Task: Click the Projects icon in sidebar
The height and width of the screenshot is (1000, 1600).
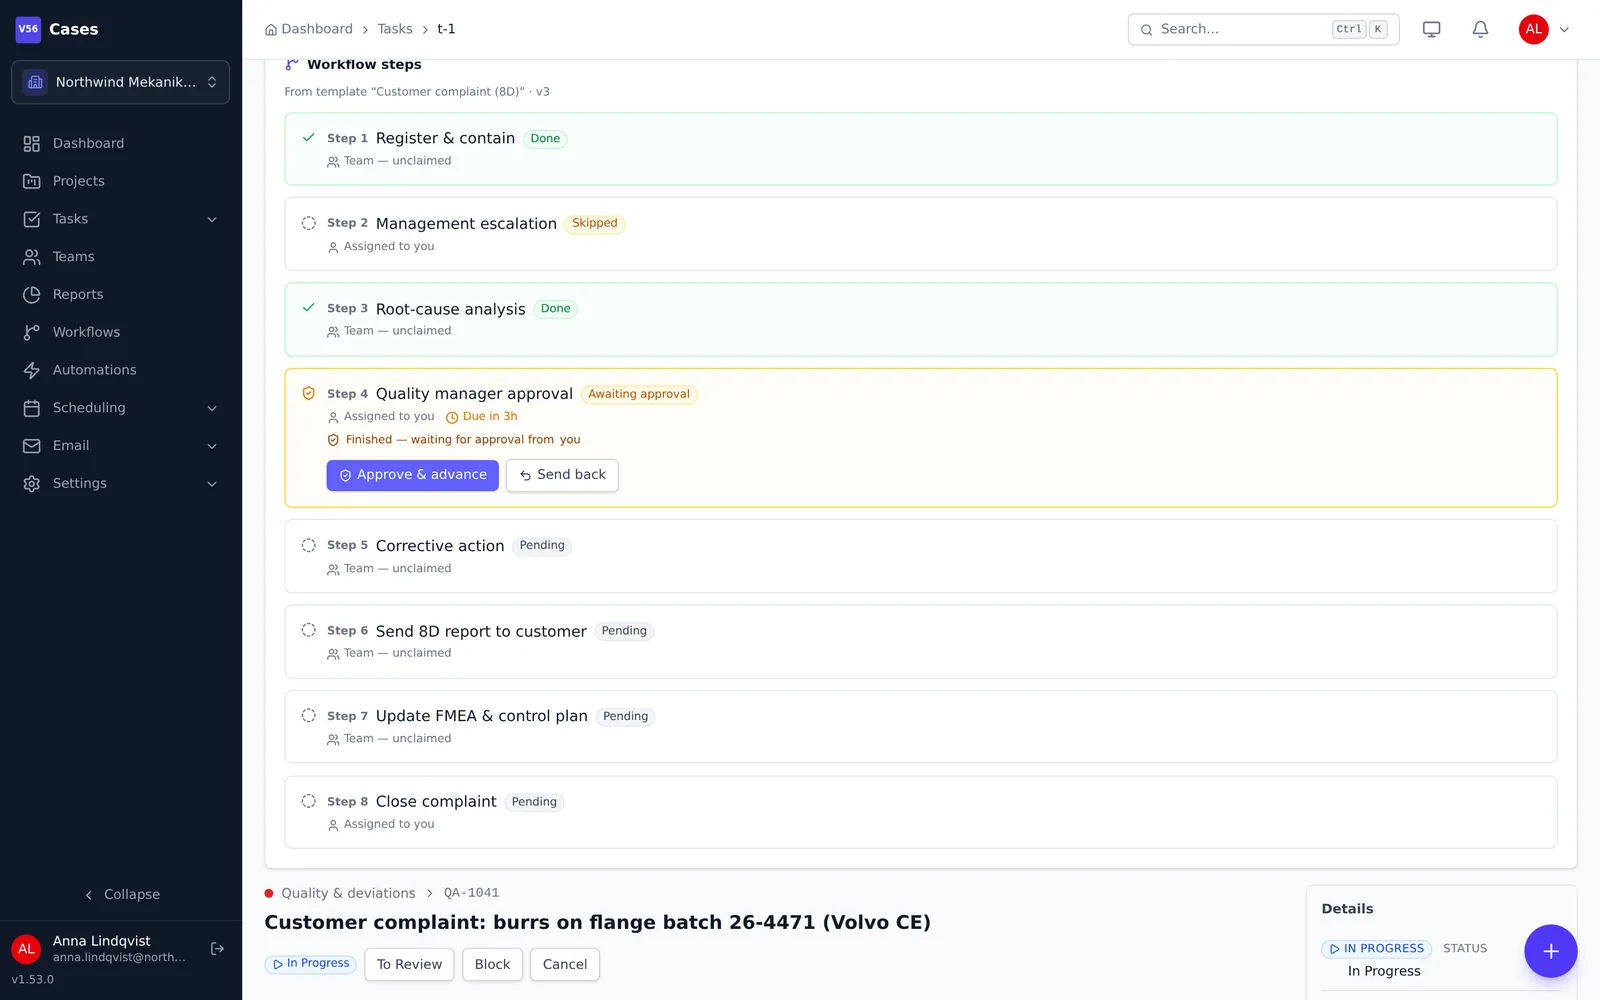Action: click(x=32, y=181)
